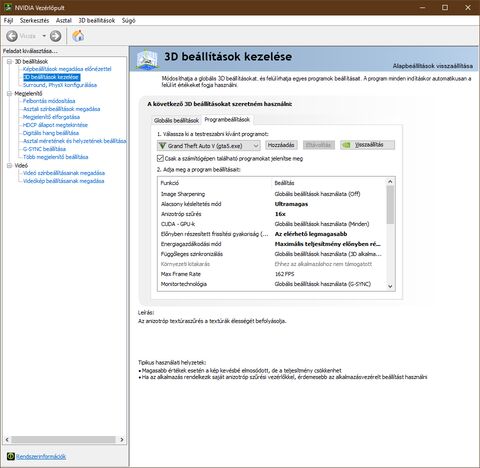
Task: Select the Image Sharpening setting row
Action: click(272, 194)
